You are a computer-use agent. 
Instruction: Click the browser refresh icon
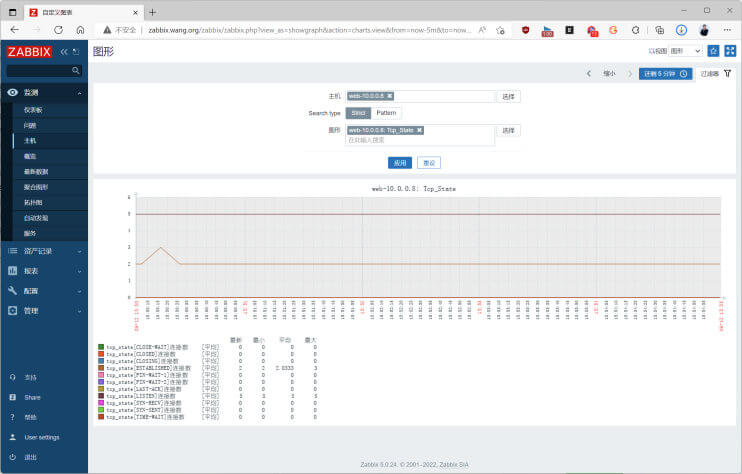coord(58,30)
